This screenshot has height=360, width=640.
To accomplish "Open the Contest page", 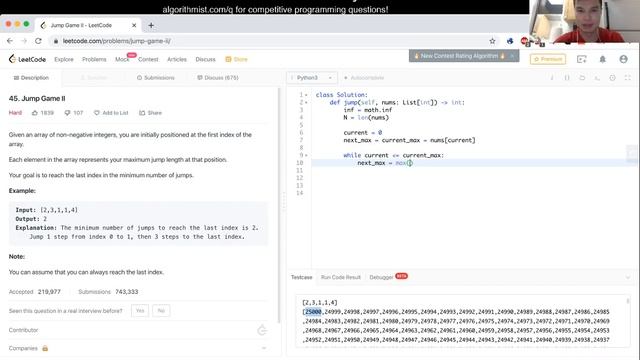I will [x=148, y=59].
